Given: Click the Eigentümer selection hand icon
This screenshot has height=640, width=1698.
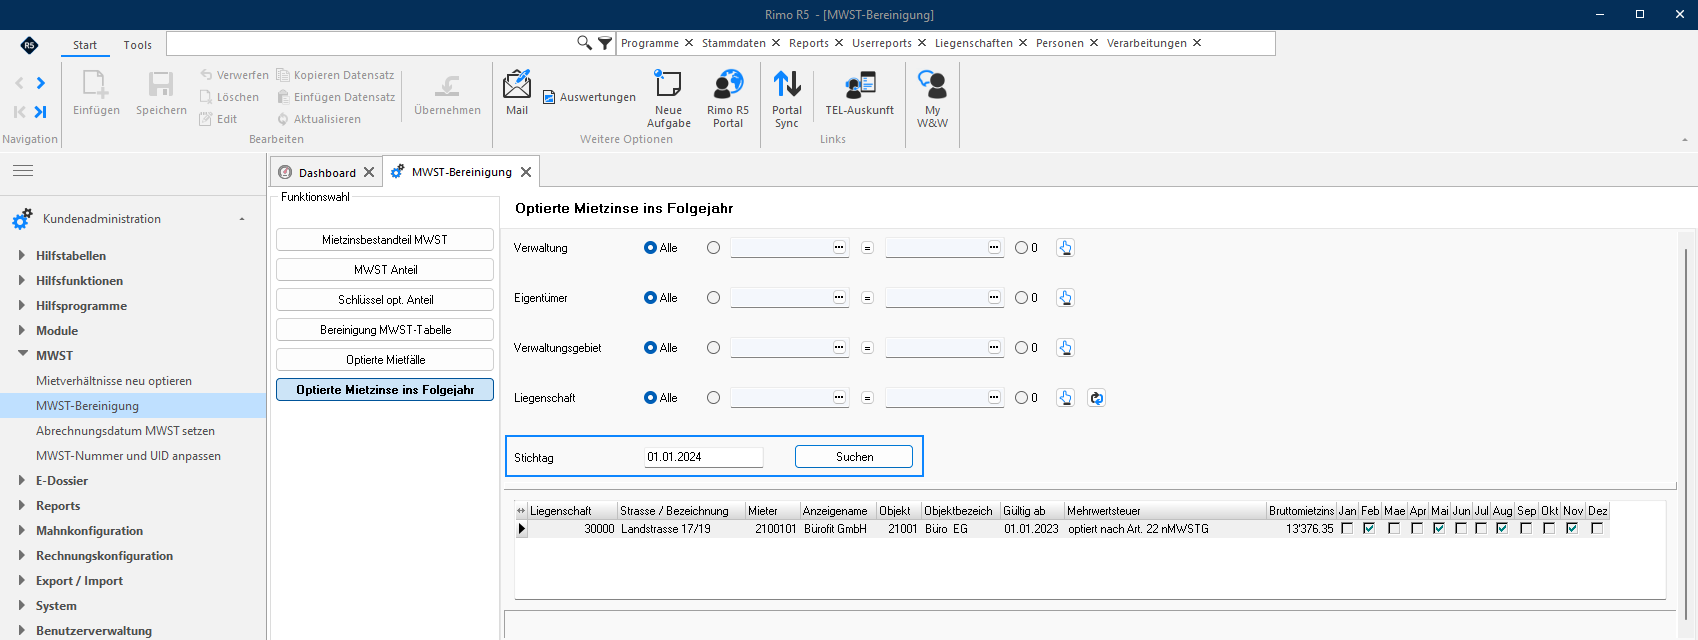Looking at the screenshot, I should [1065, 298].
